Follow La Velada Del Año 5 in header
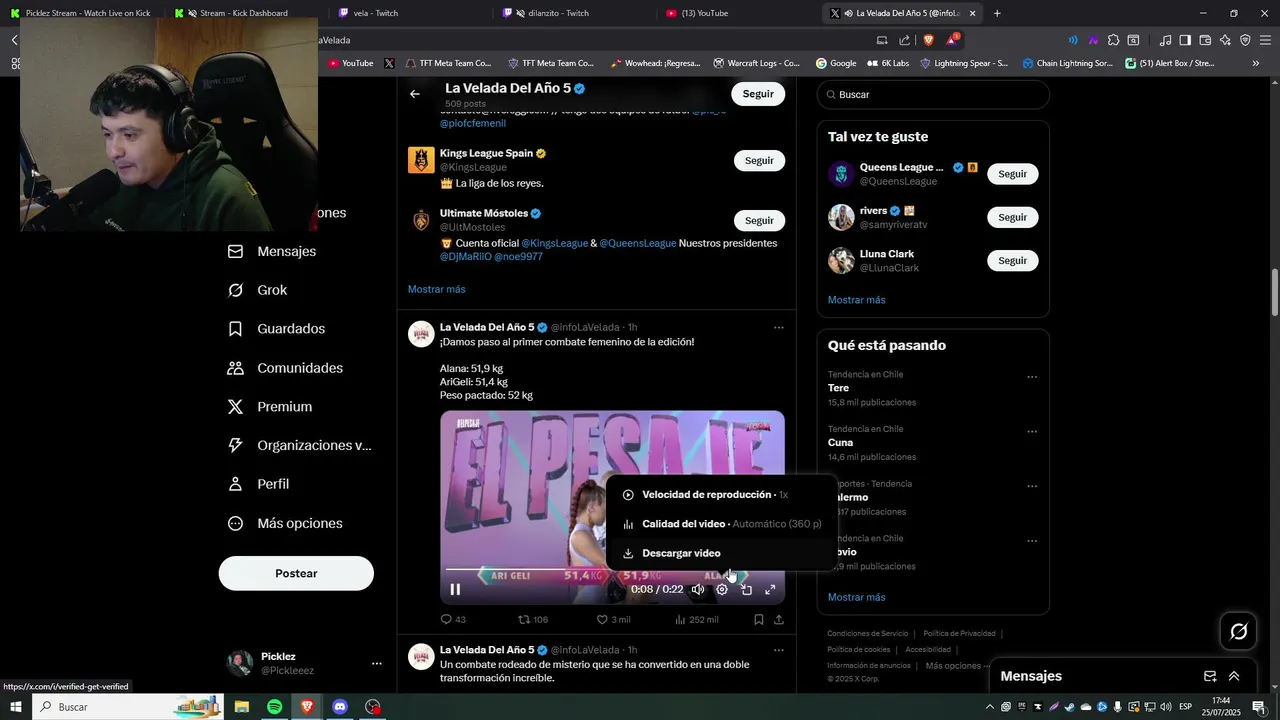Screen dimensions: 1280x720 758,94
